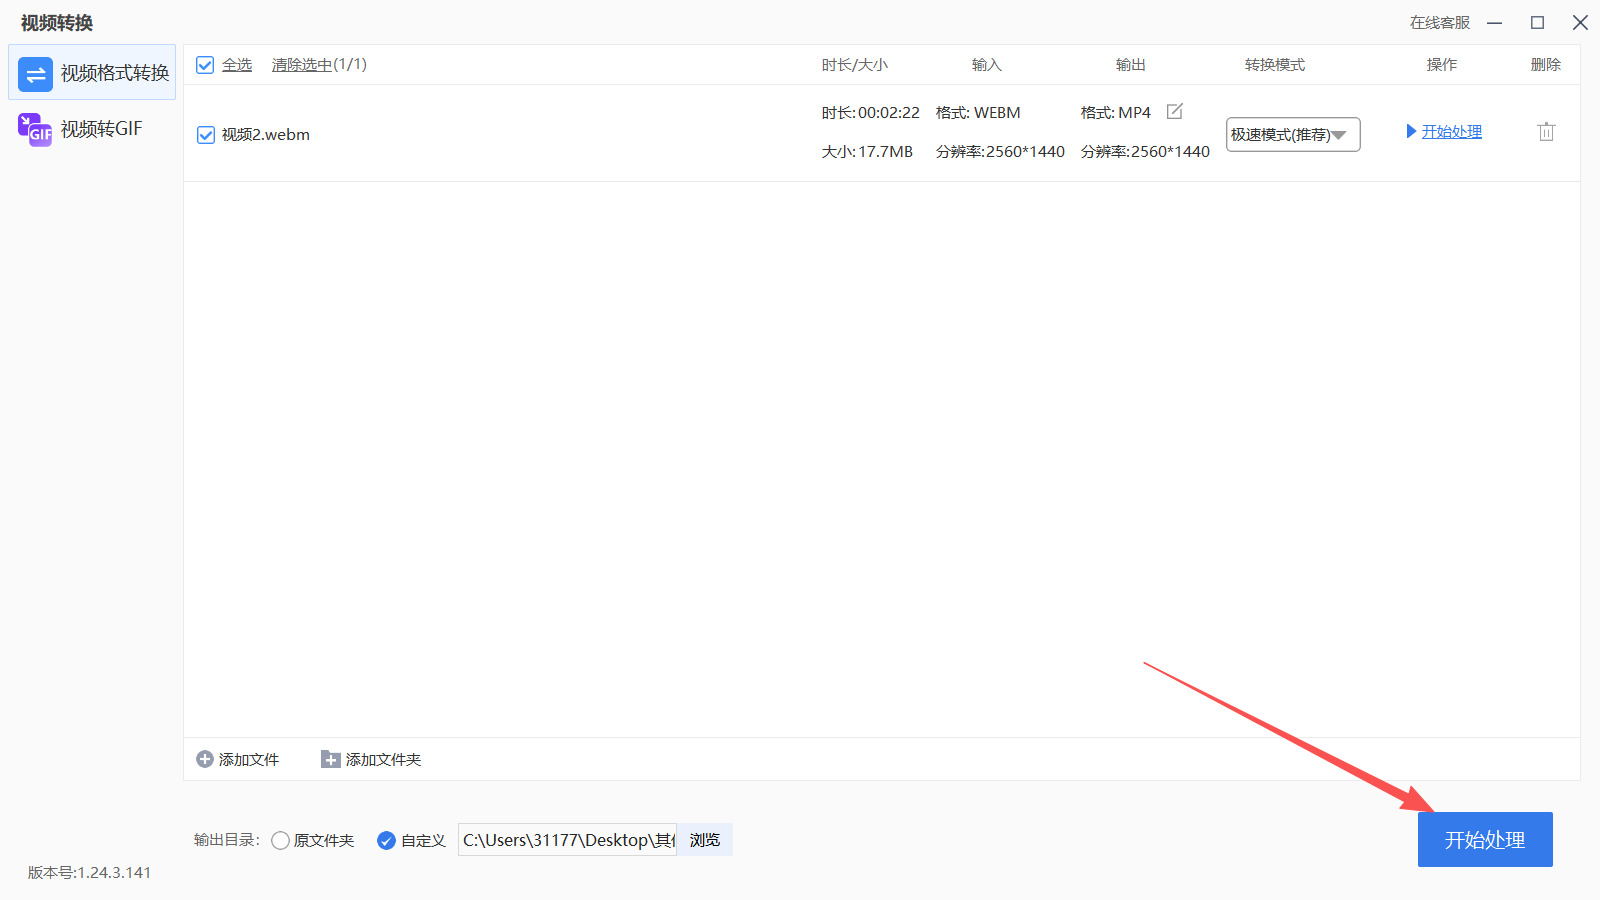Click 添加文件 button
The height and width of the screenshot is (900, 1600).
click(238, 760)
